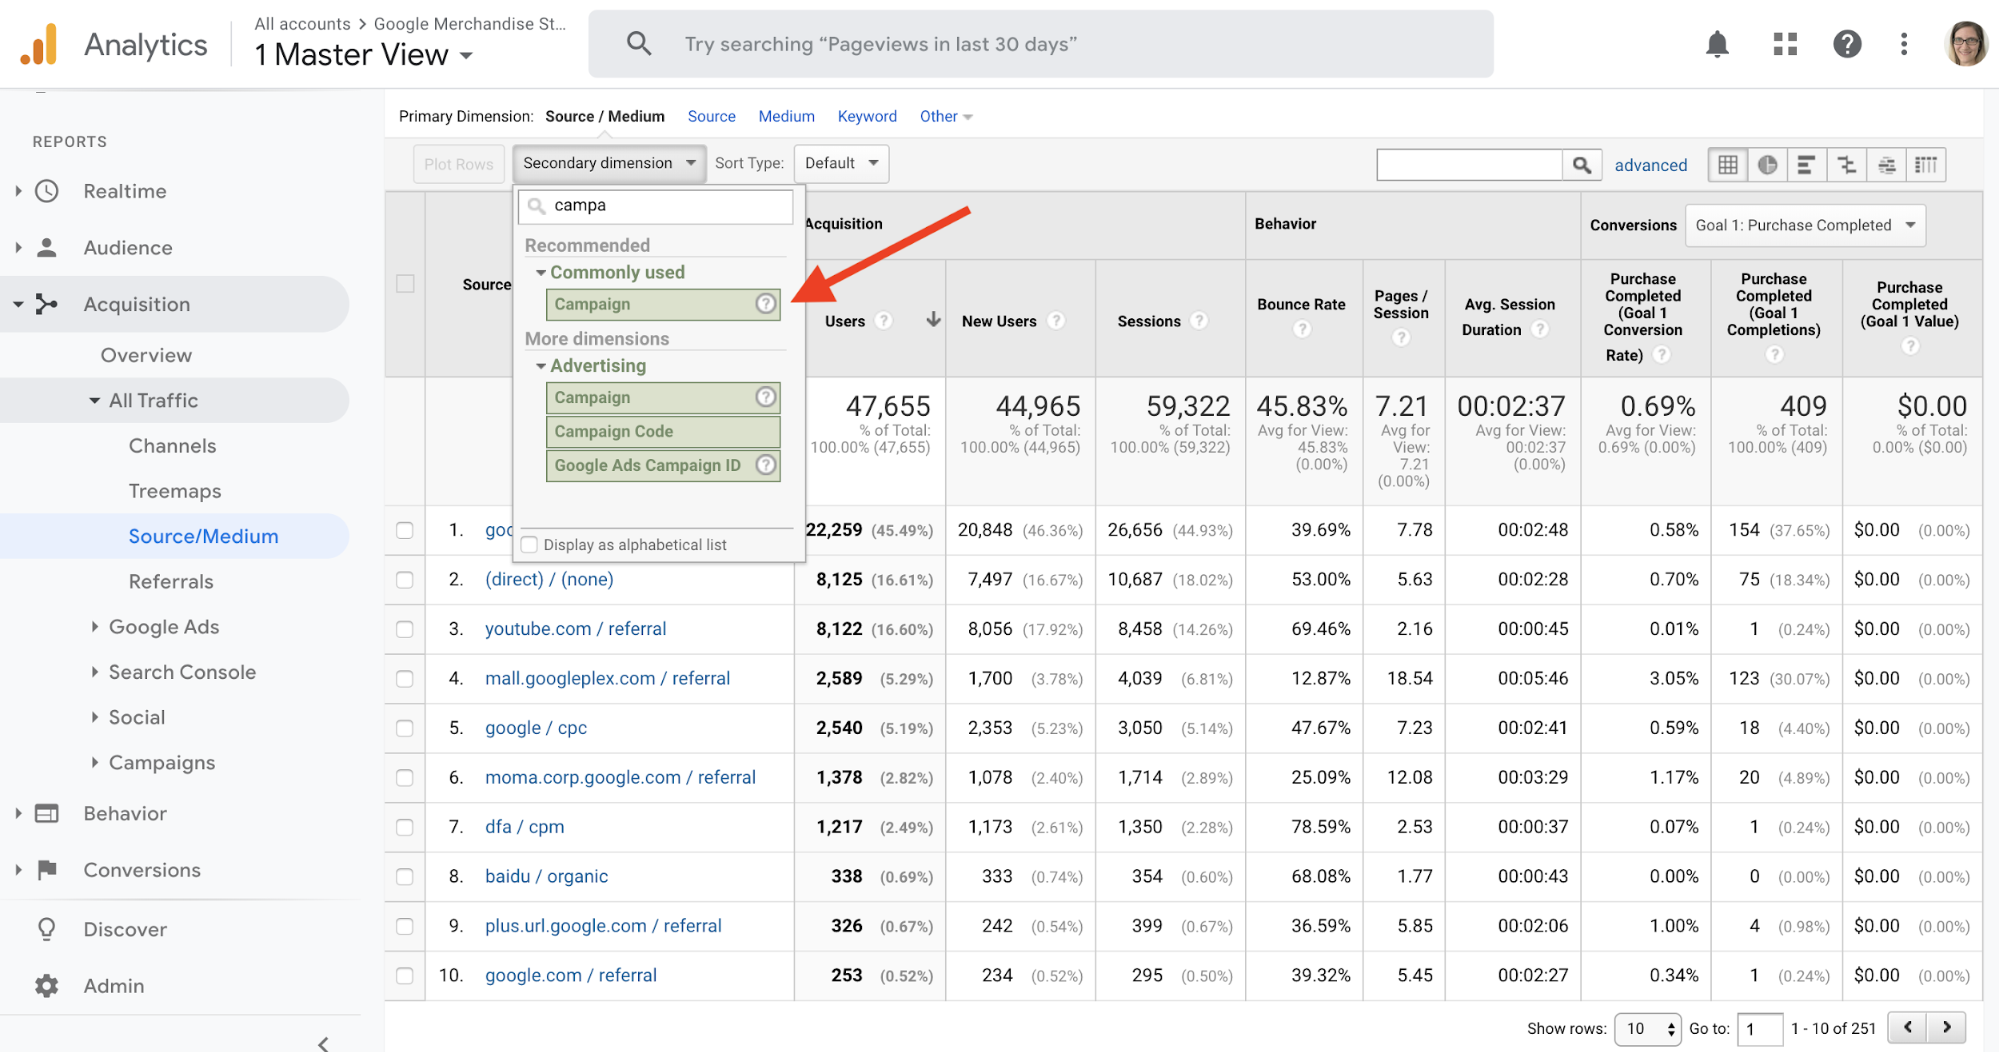The width and height of the screenshot is (1999, 1053).
Task: Check the baidu / organic row checkbox
Action: [x=405, y=876]
